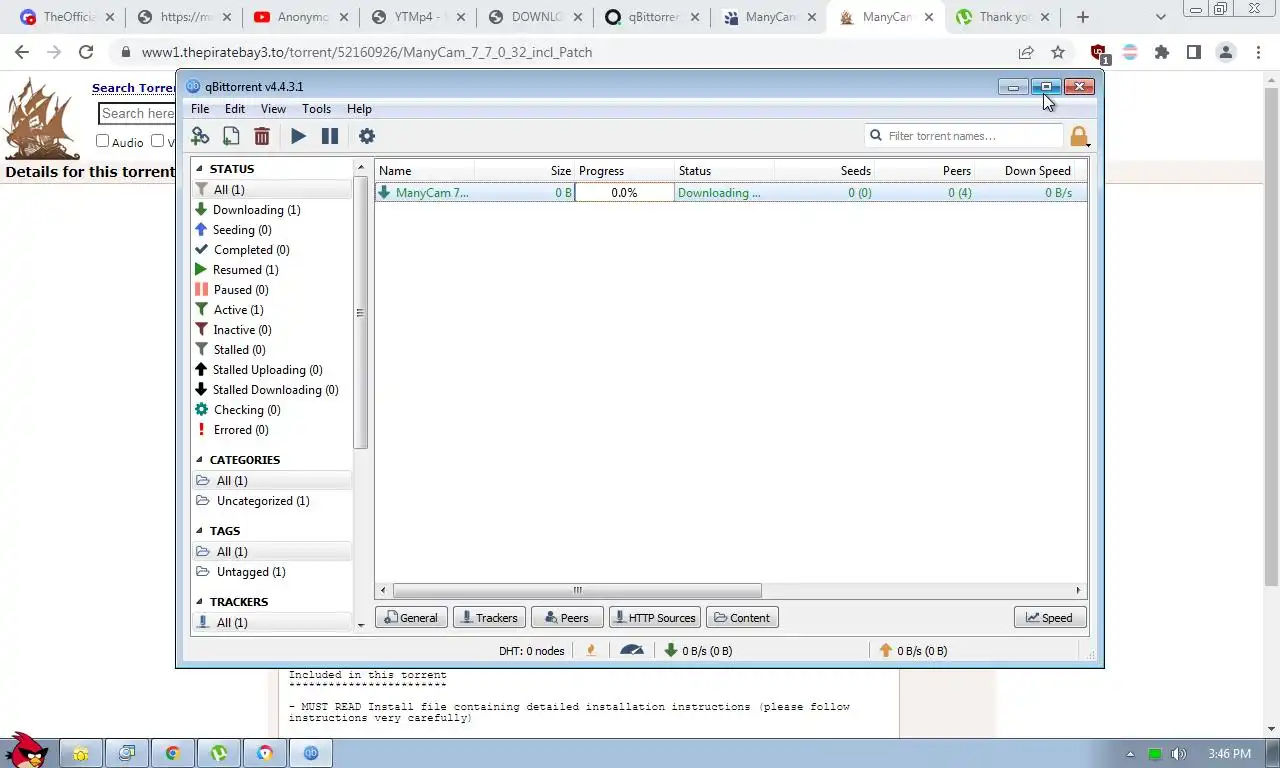Click Chrome share page icon
The width and height of the screenshot is (1280, 768).
pyautogui.click(x=1026, y=52)
